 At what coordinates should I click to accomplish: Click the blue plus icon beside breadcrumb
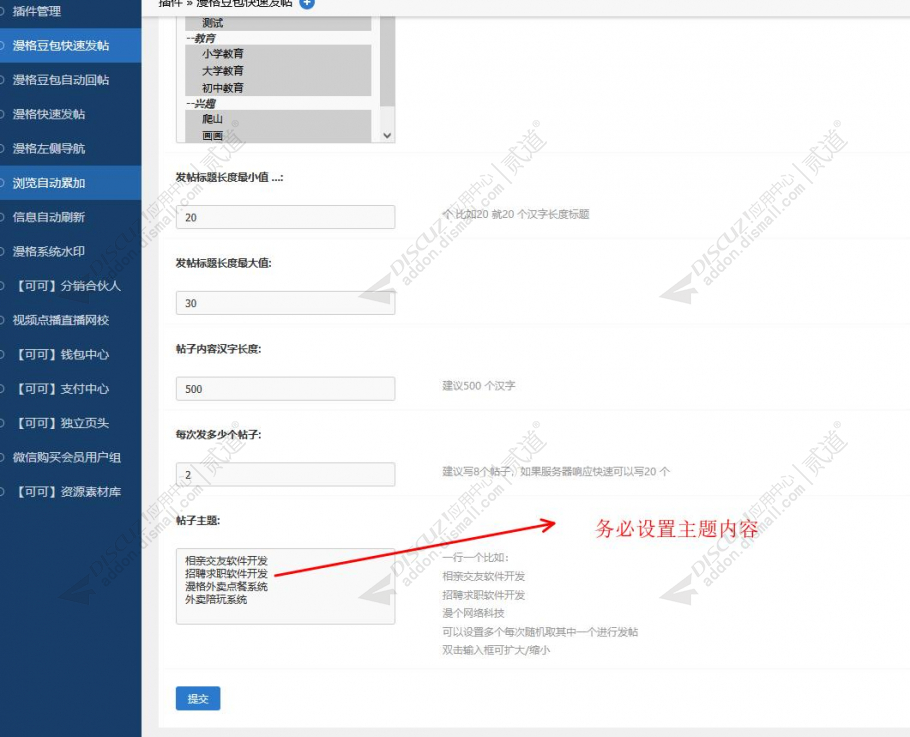pyautogui.click(x=307, y=3)
